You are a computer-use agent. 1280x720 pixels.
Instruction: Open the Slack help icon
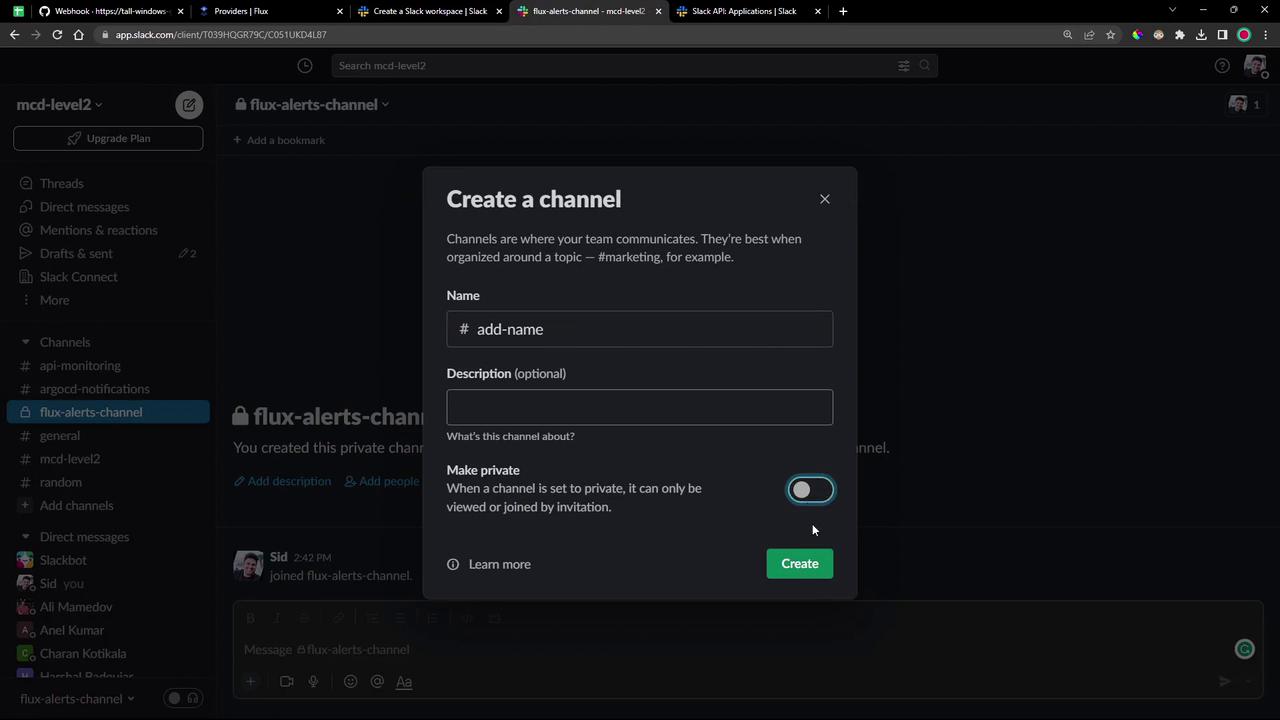1222,66
